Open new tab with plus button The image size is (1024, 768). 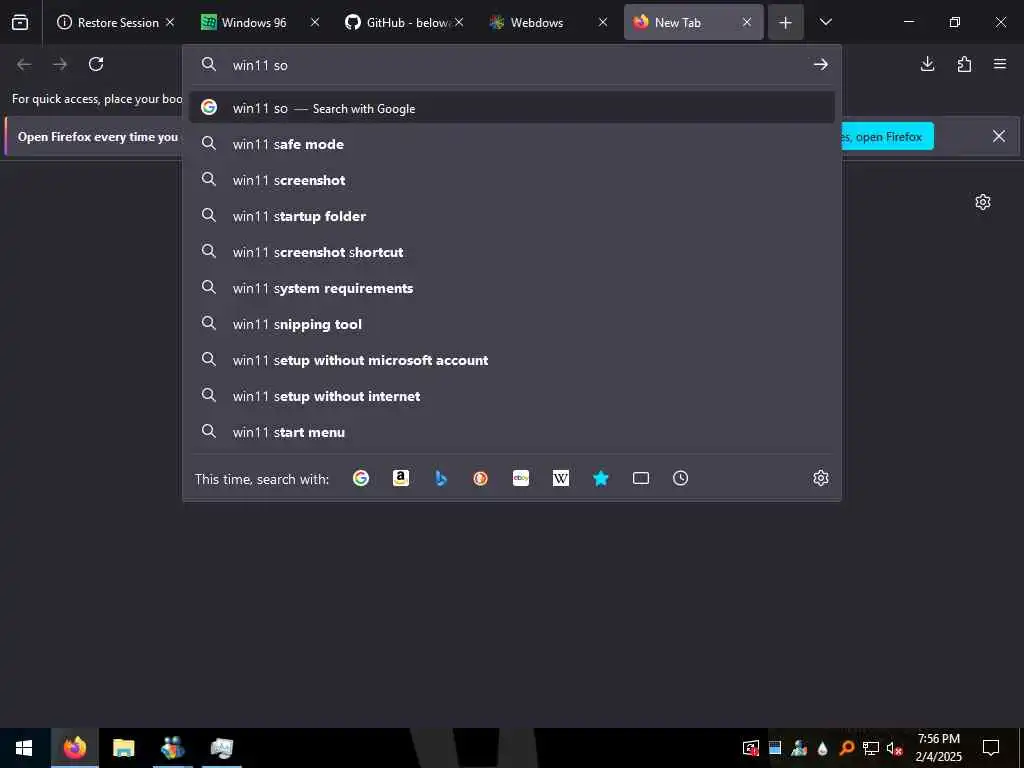coord(786,22)
